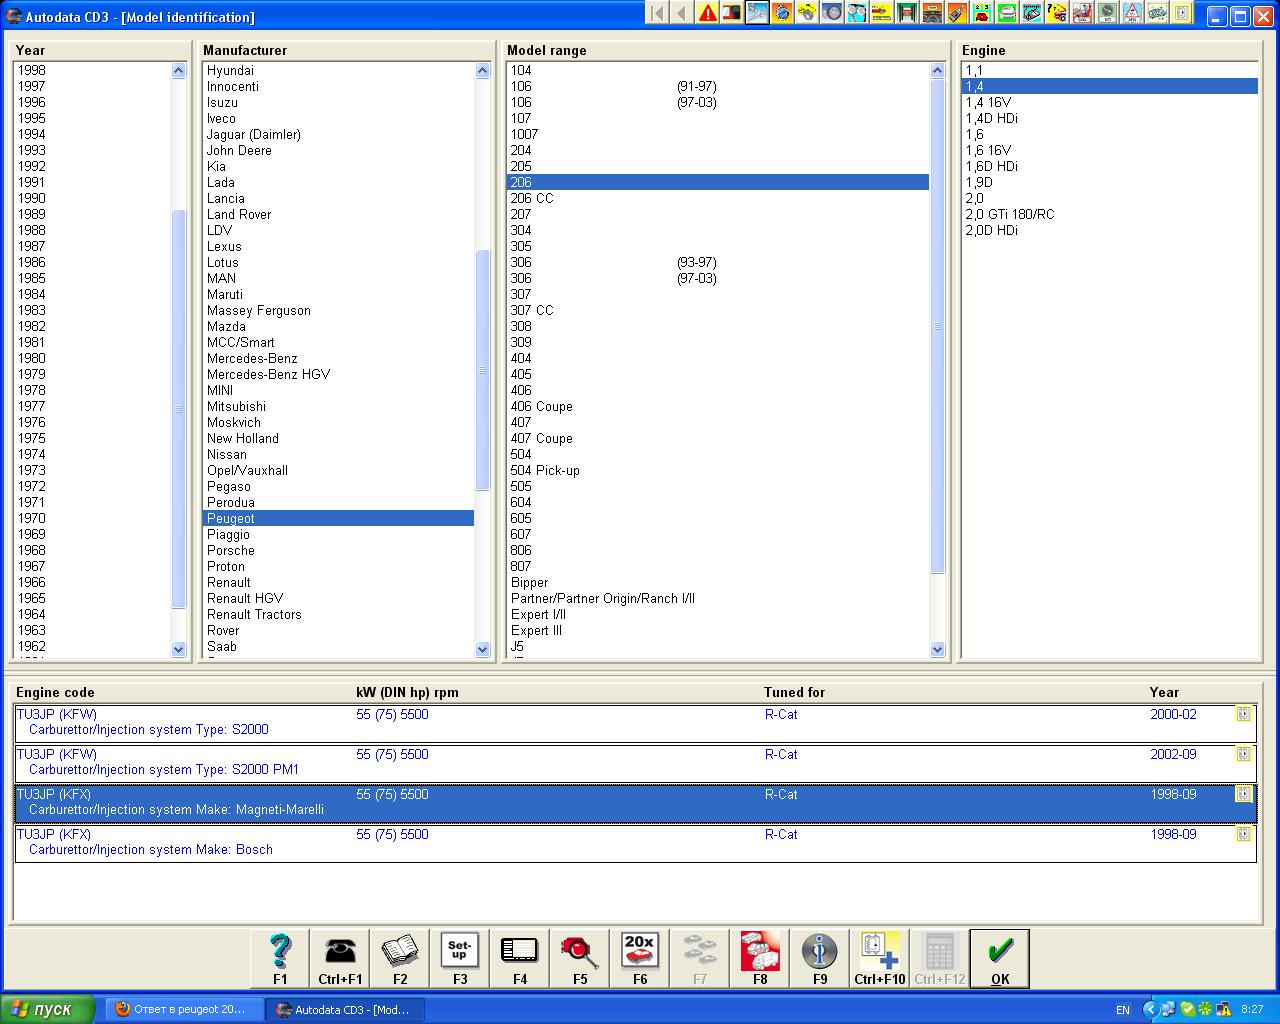This screenshot has width=1280, height=1024.
Task: Click Year list scroll-up arrow
Action: [179, 71]
